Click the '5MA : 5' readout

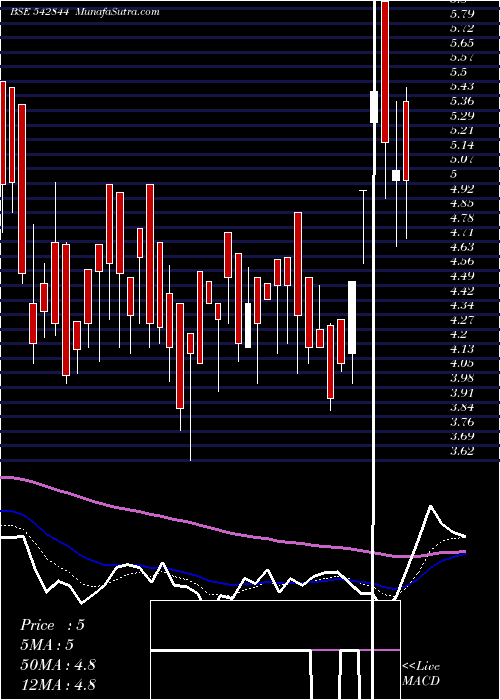pyautogui.click(x=47, y=645)
